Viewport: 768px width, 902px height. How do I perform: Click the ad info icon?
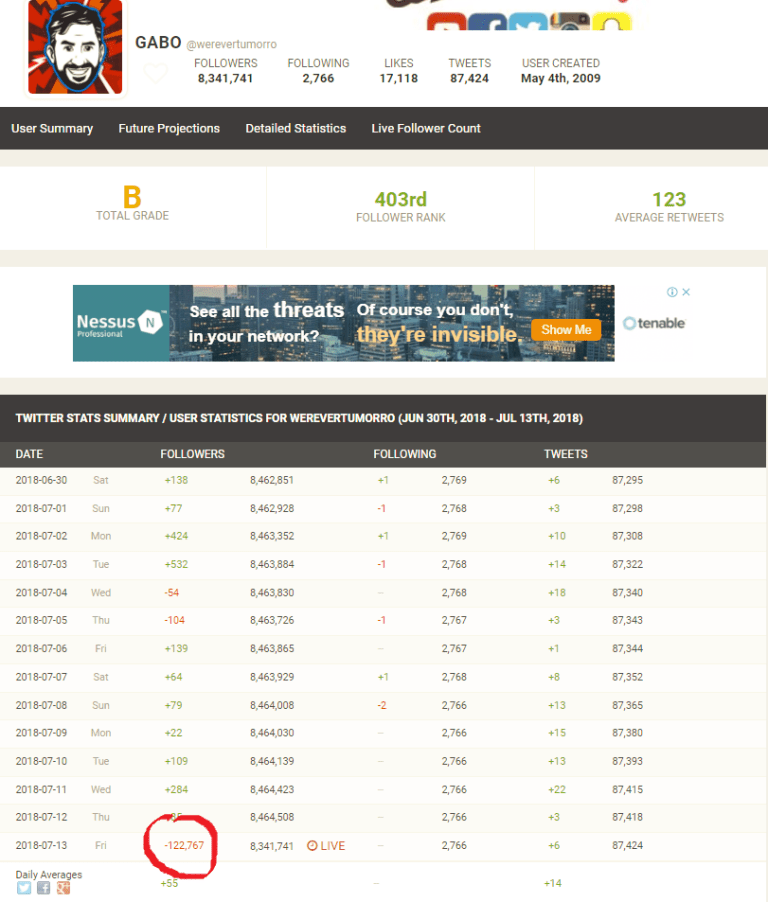(672, 292)
